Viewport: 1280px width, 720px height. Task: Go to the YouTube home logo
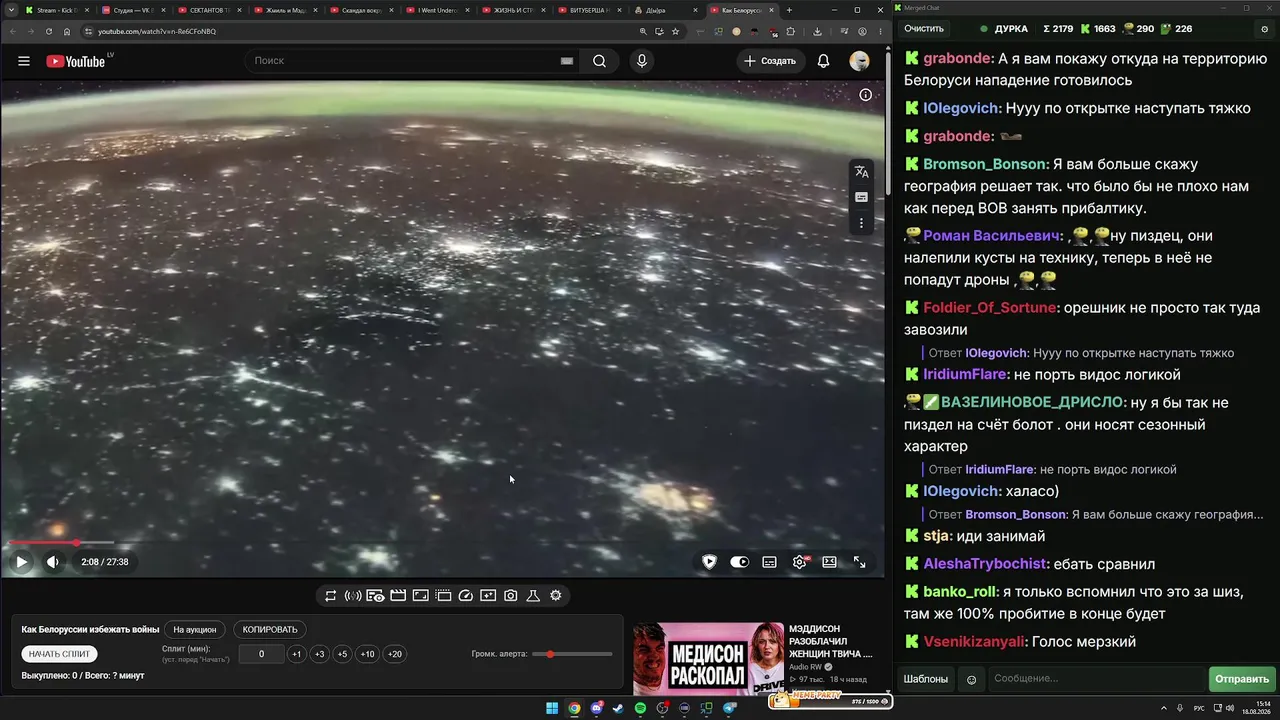(x=76, y=61)
